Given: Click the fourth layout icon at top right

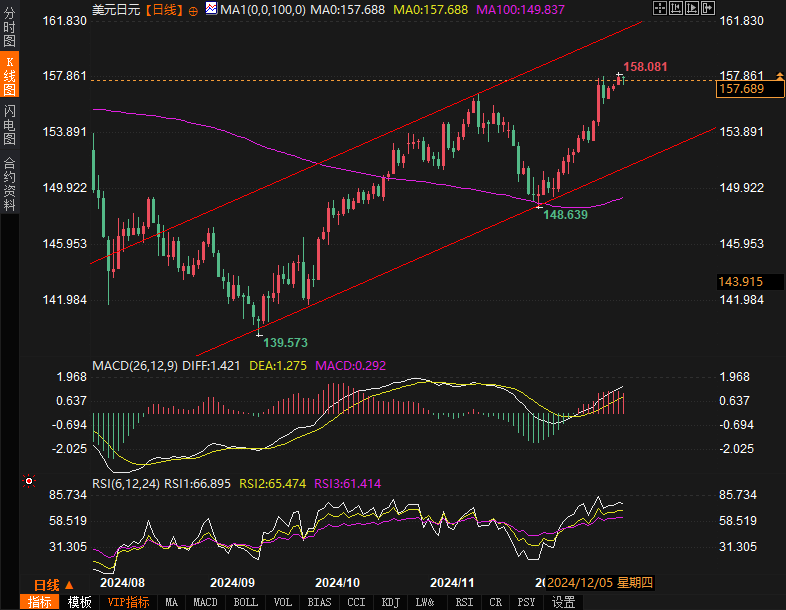Looking at the screenshot, I should (x=709, y=8).
